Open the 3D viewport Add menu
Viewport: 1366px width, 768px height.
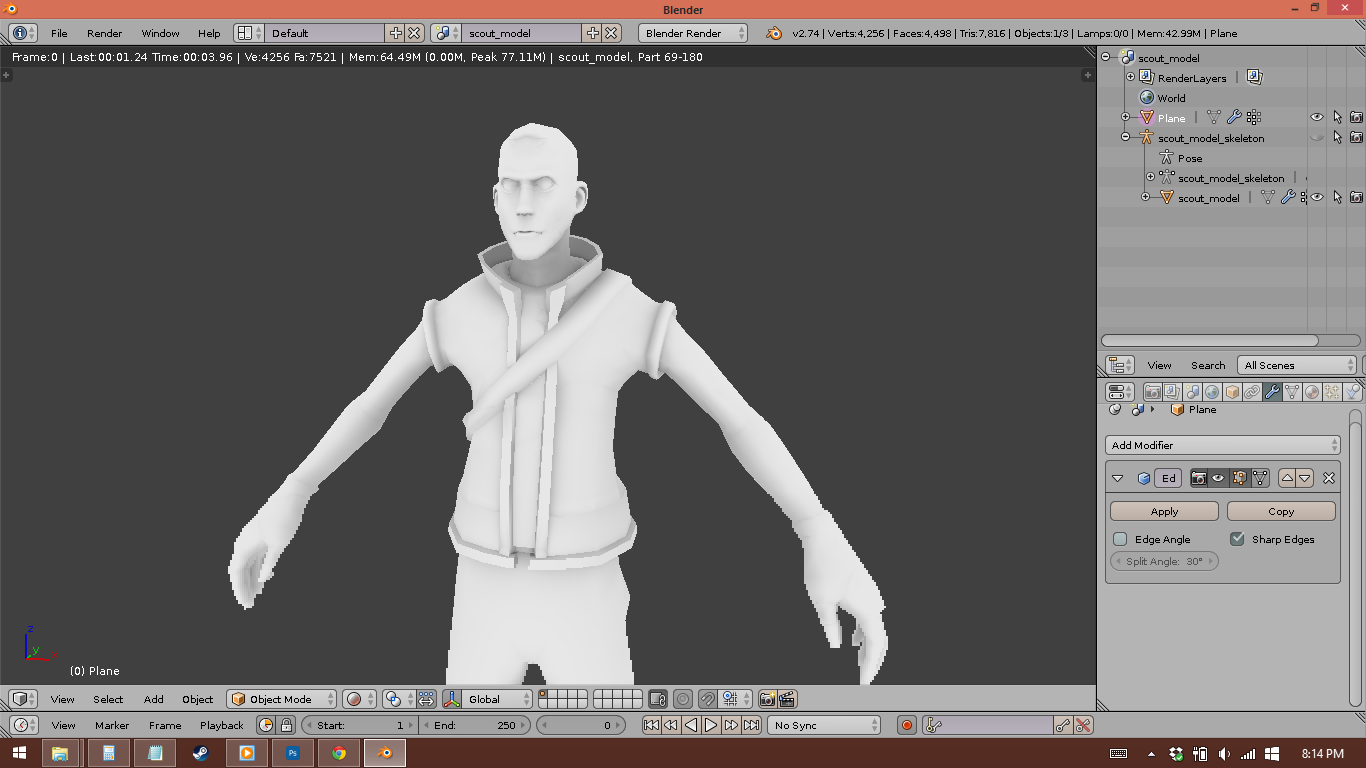click(153, 699)
